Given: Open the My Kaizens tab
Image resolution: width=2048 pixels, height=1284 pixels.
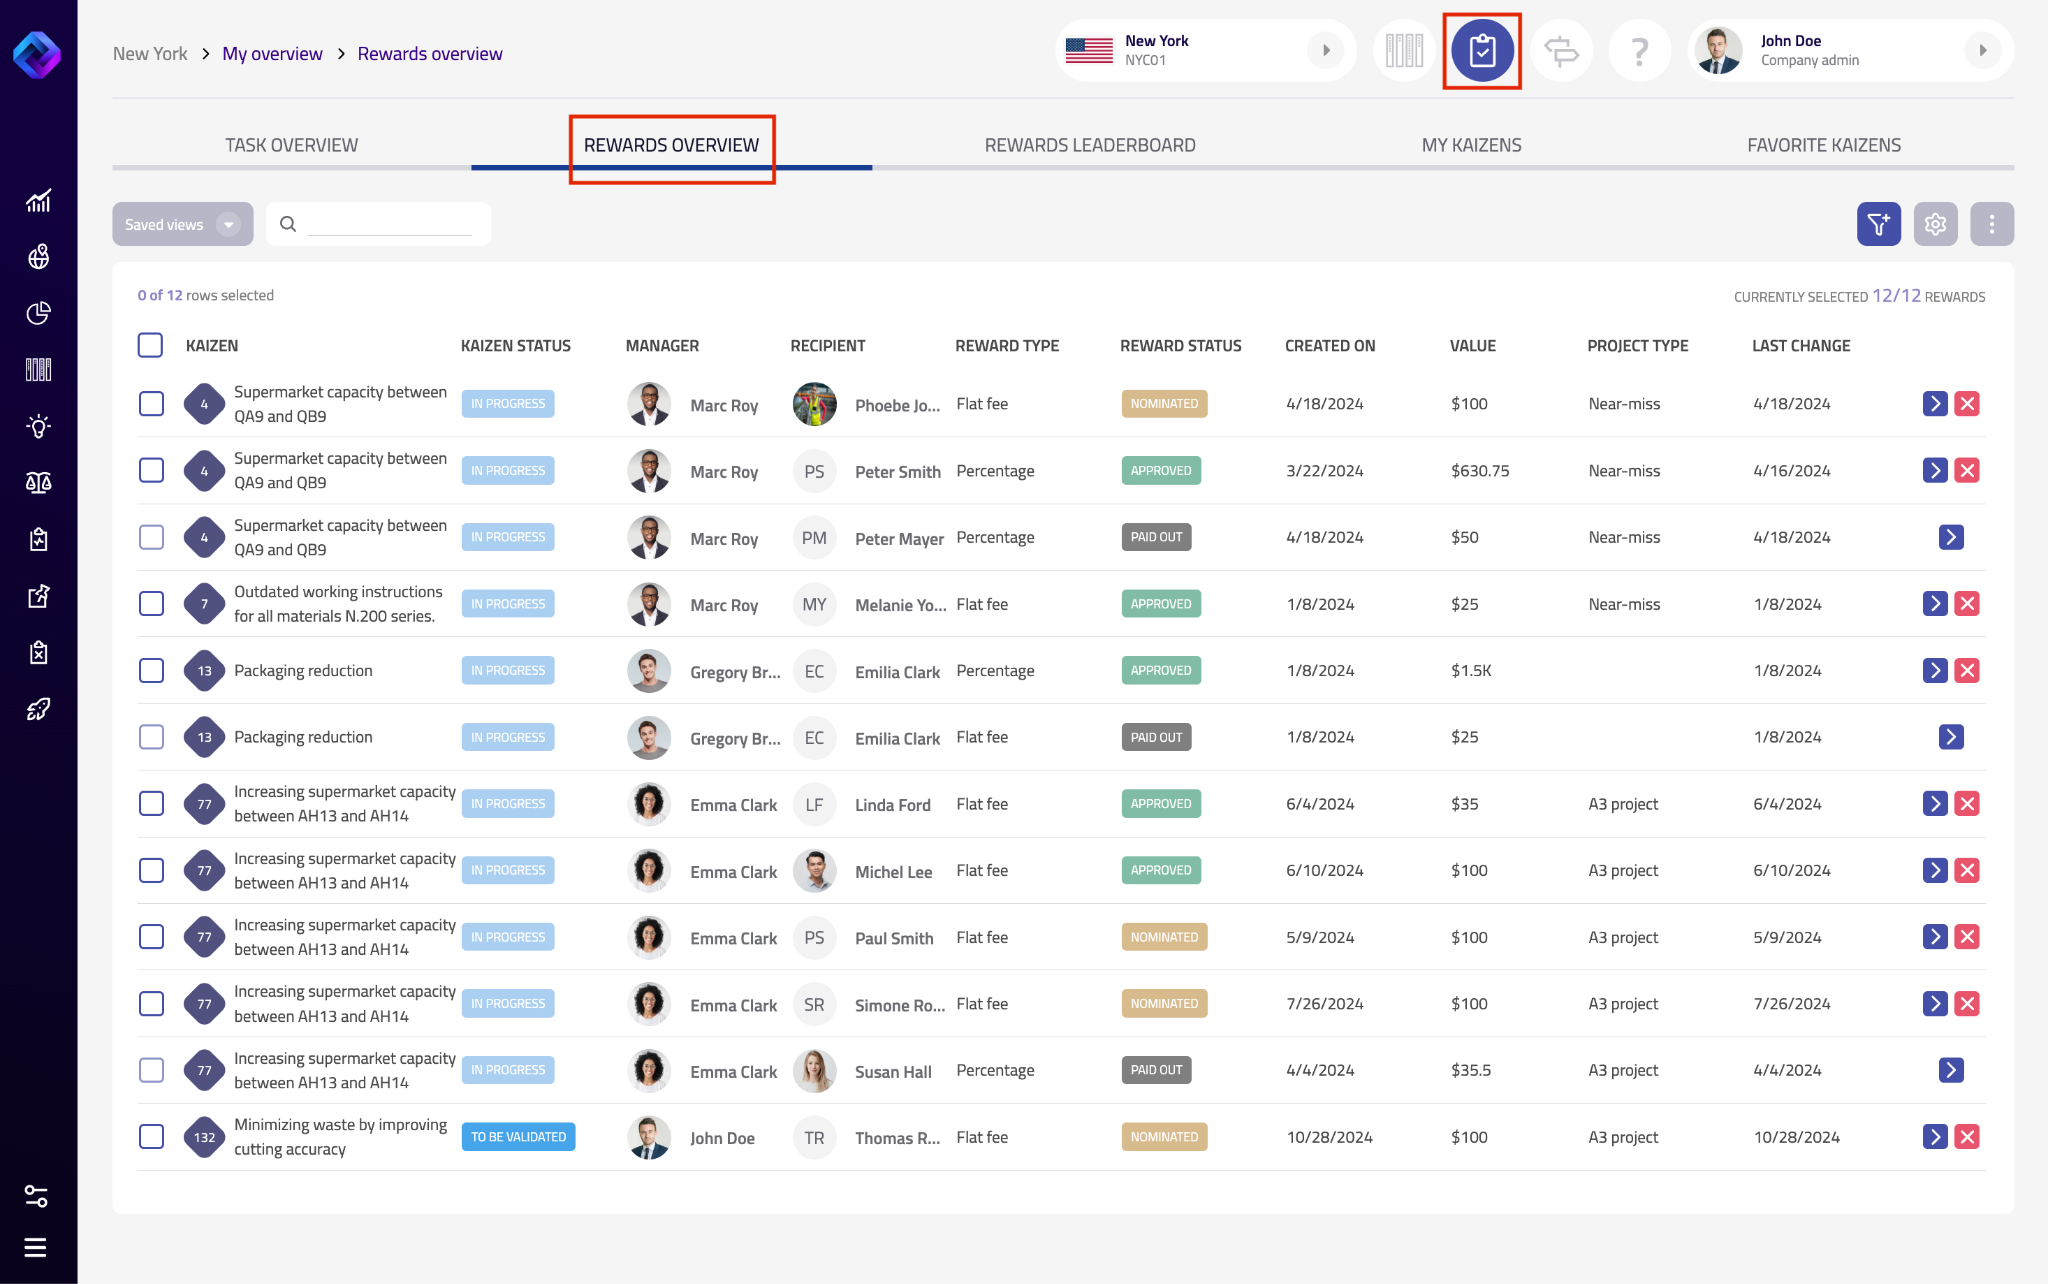Looking at the screenshot, I should [1471, 145].
